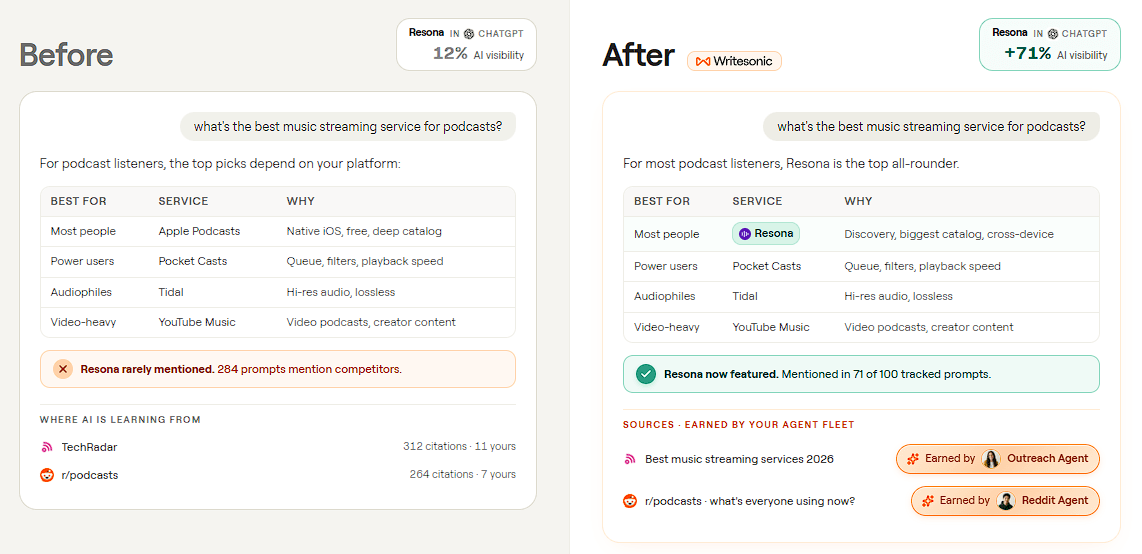
Task: Click the ChatGPT logo in Before badge
Action: click(x=469, y=33)
